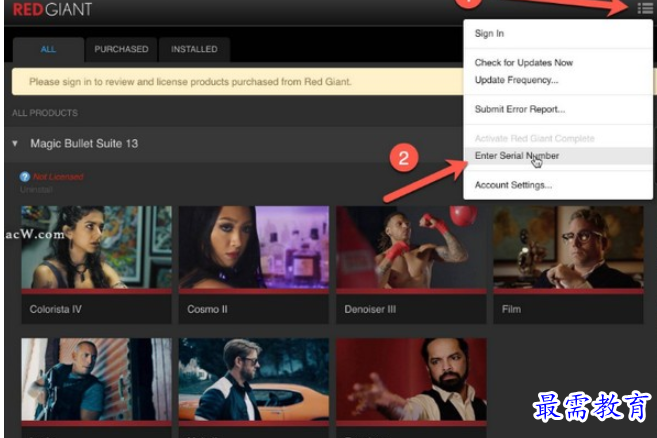Collapse the Magic Bullet Suite 13 section
The width and height of the screenshot is (657, 438).
point(15,144)
